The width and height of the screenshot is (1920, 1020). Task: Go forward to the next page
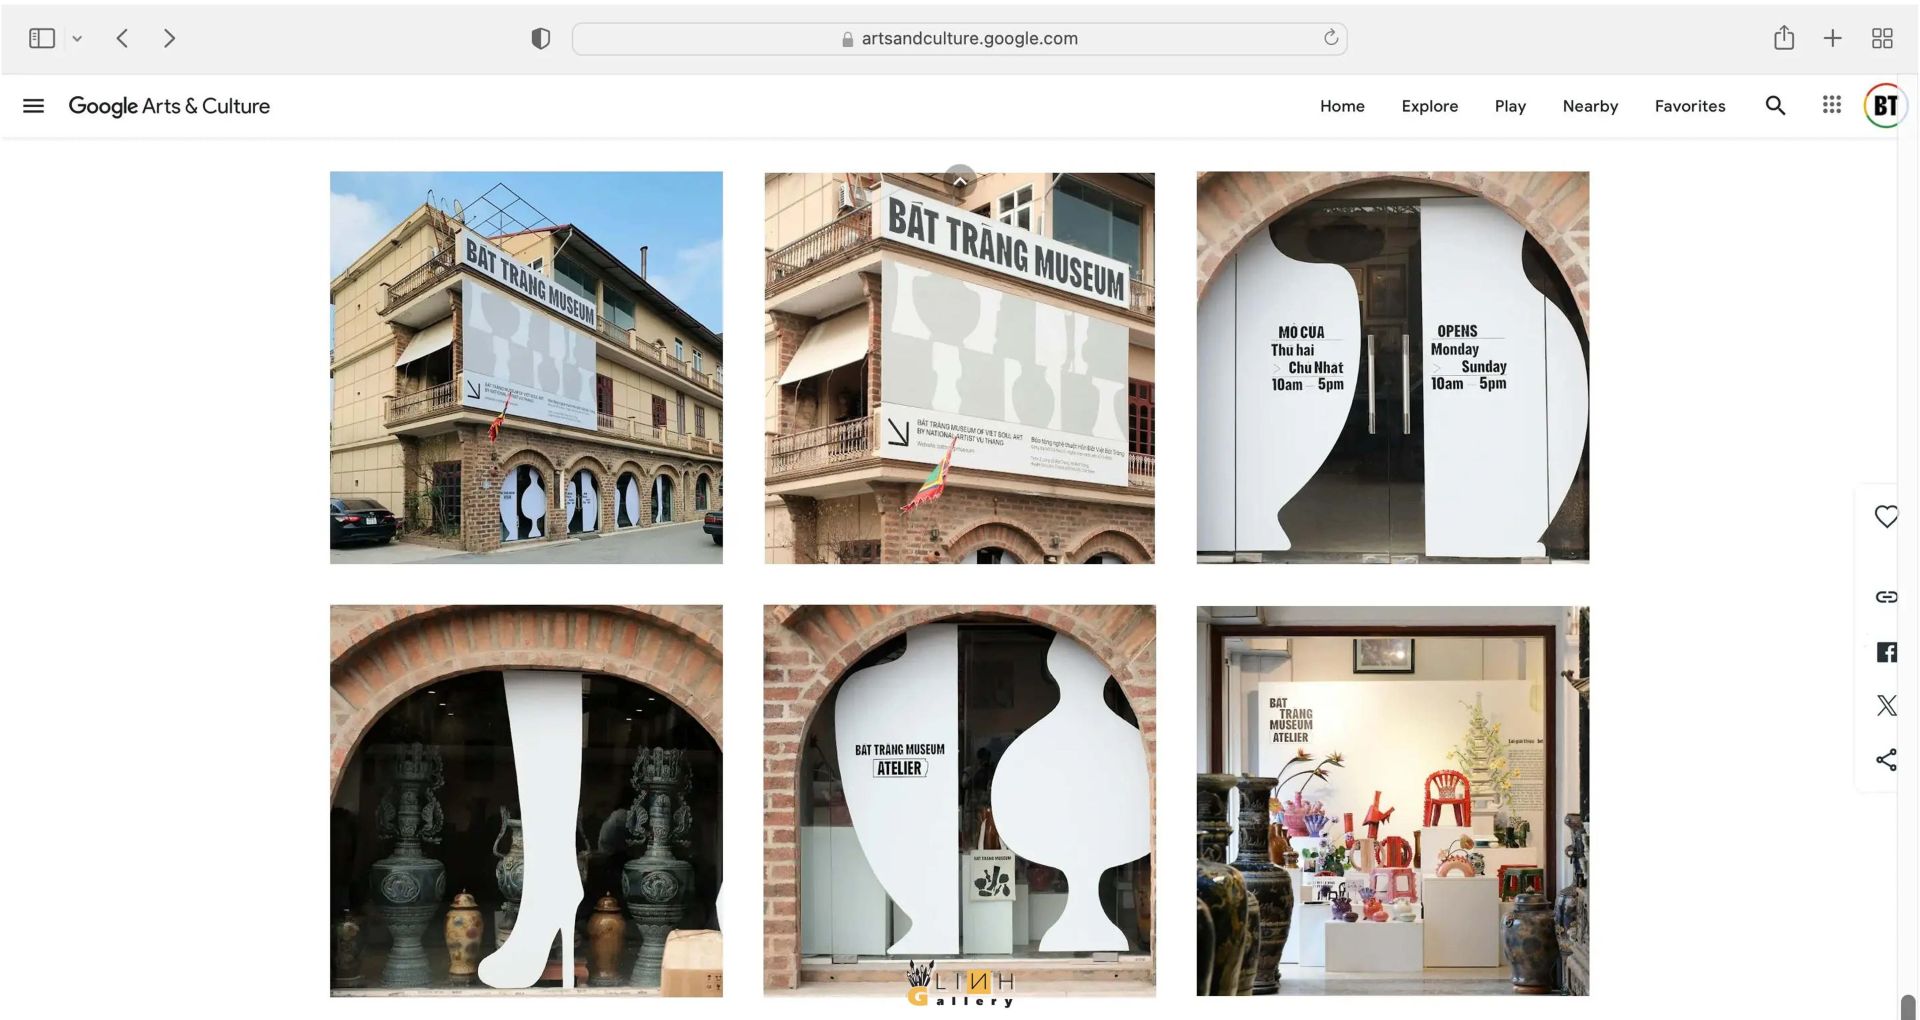[169, 38]
